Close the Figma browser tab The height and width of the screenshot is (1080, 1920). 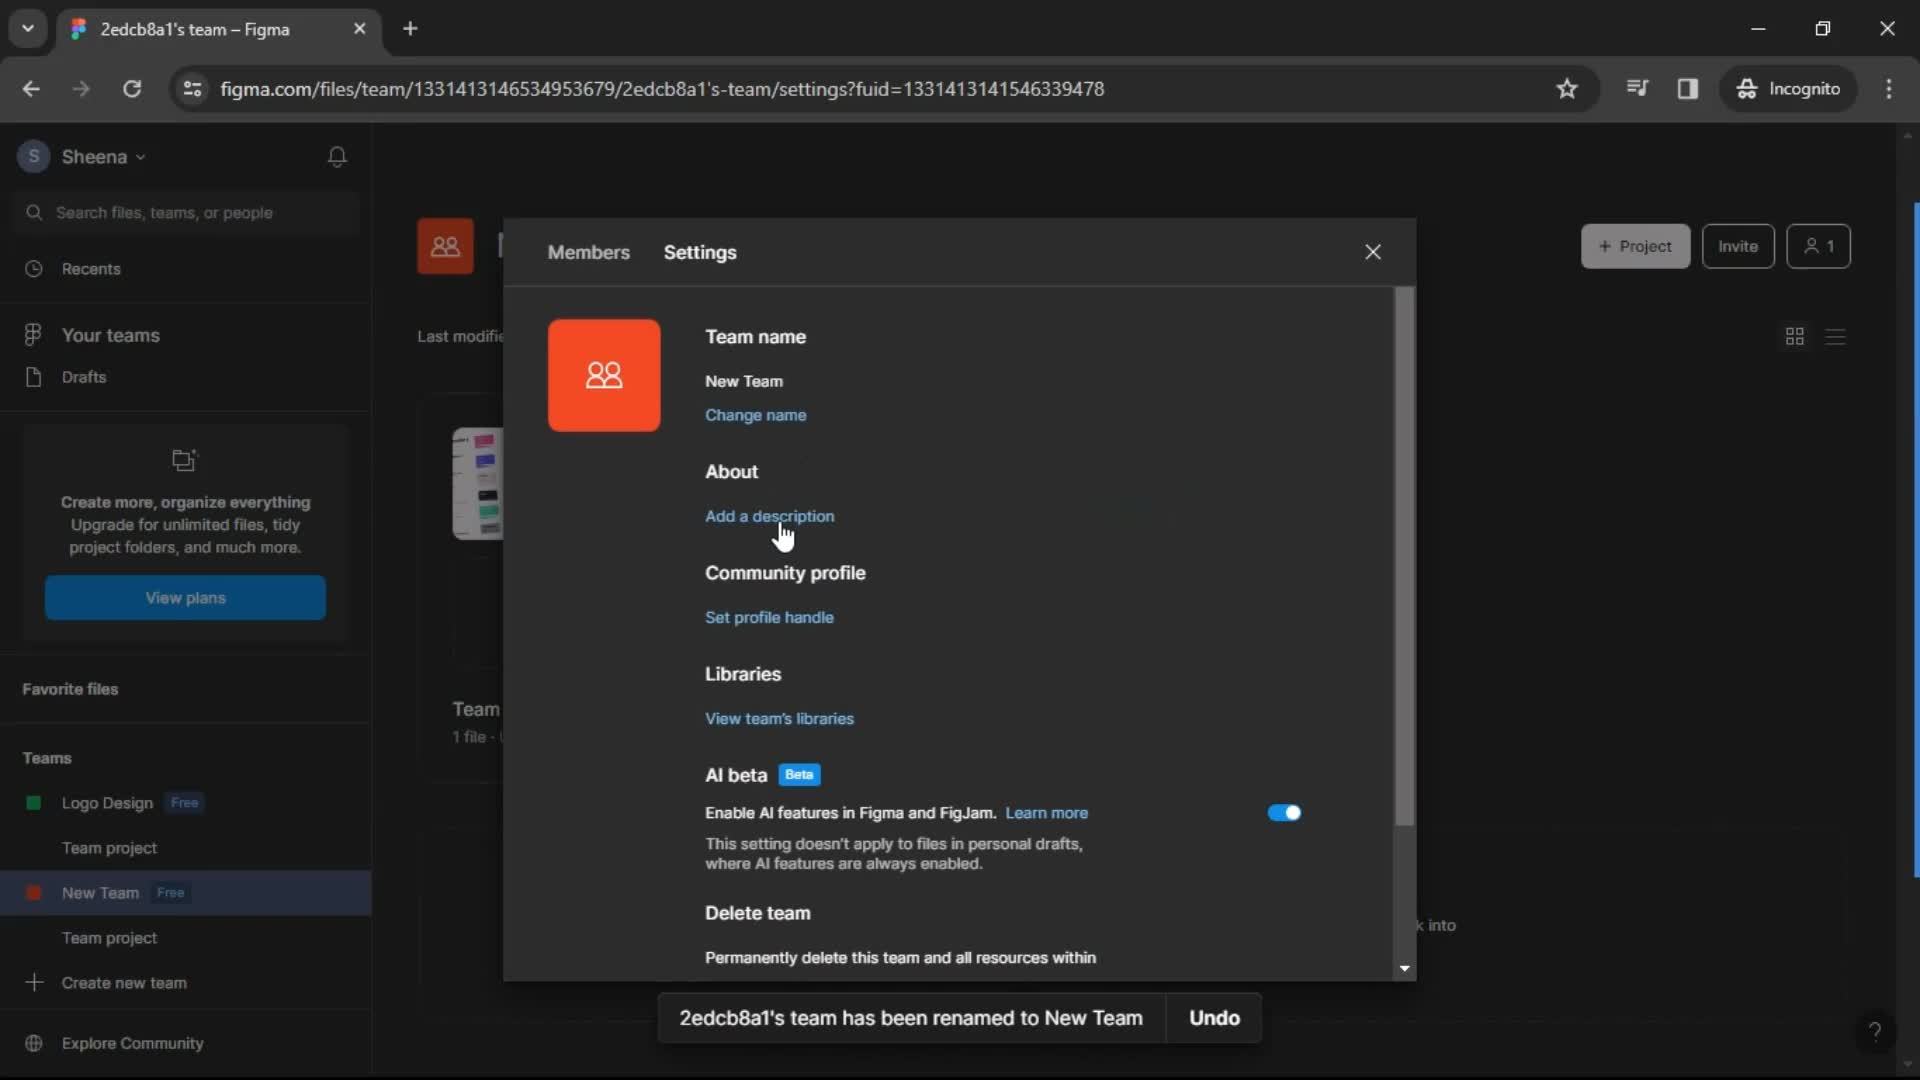tap(360, 29)
